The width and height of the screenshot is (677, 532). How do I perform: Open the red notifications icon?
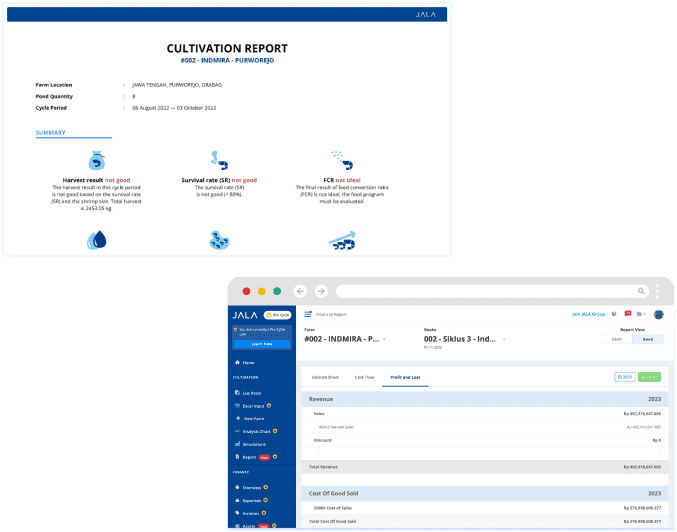click(x=627, y=313)
